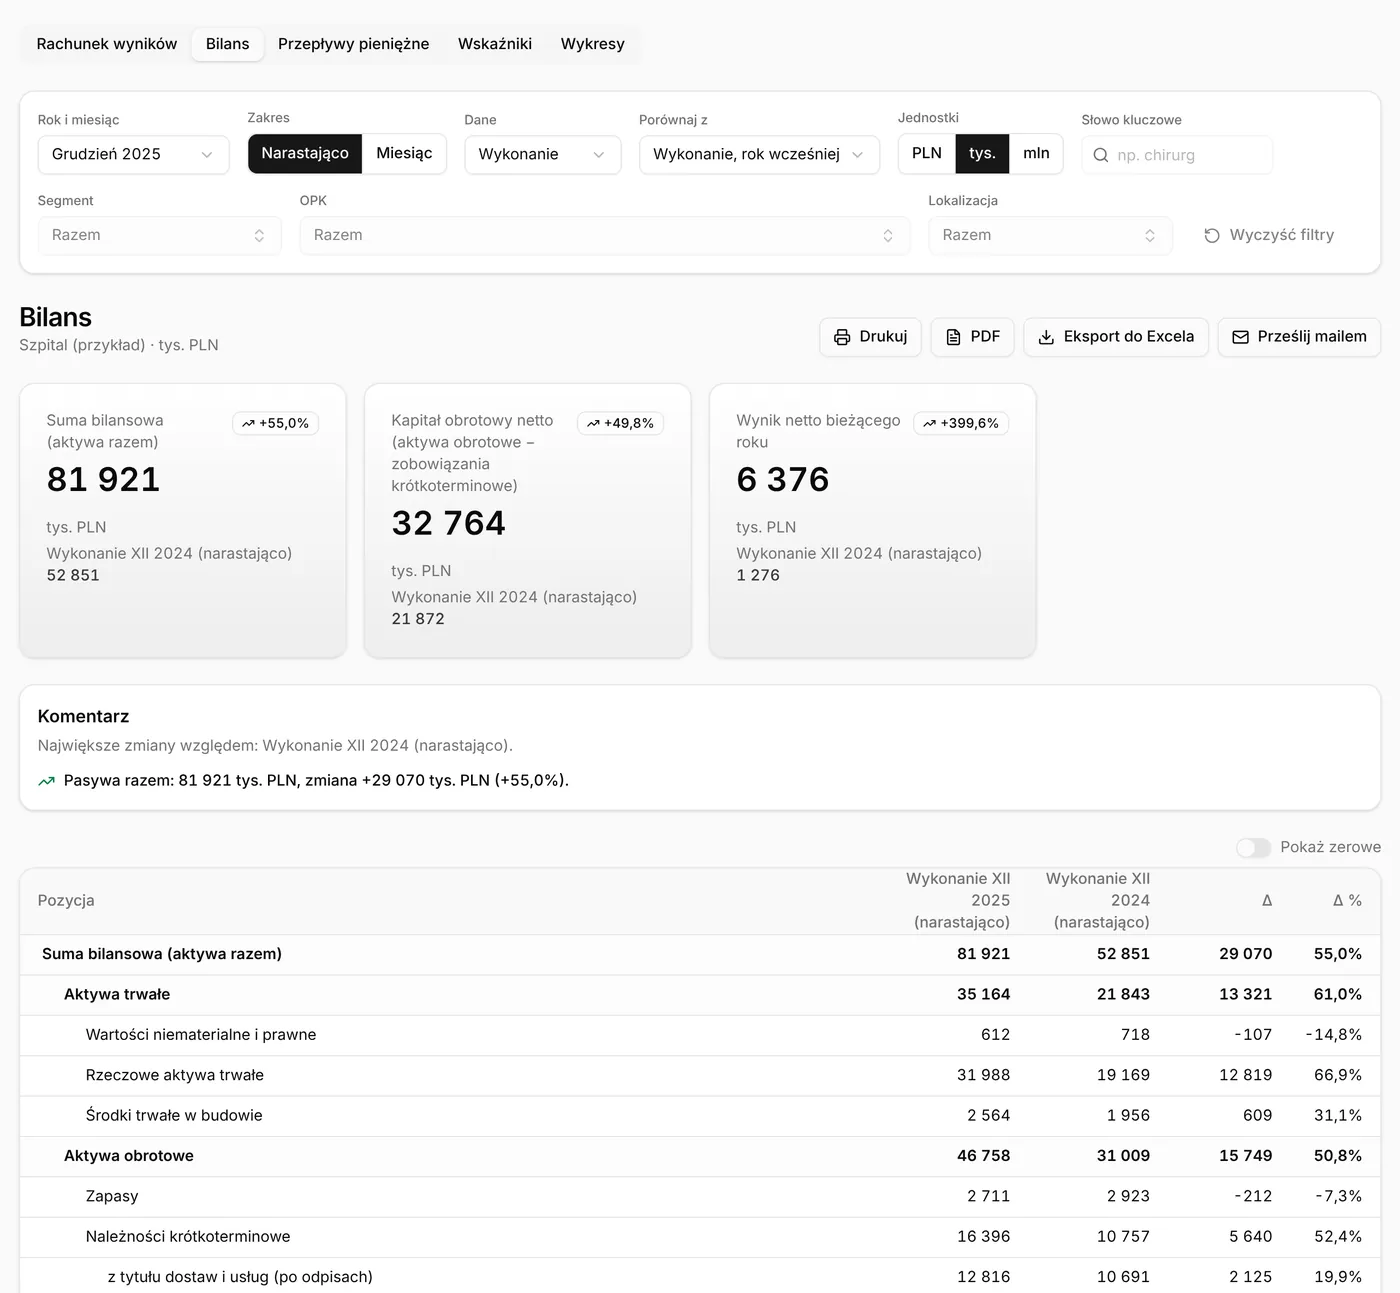Switch to the Rachunek wyników tab

pyautogui.click(x=107, y=44)
